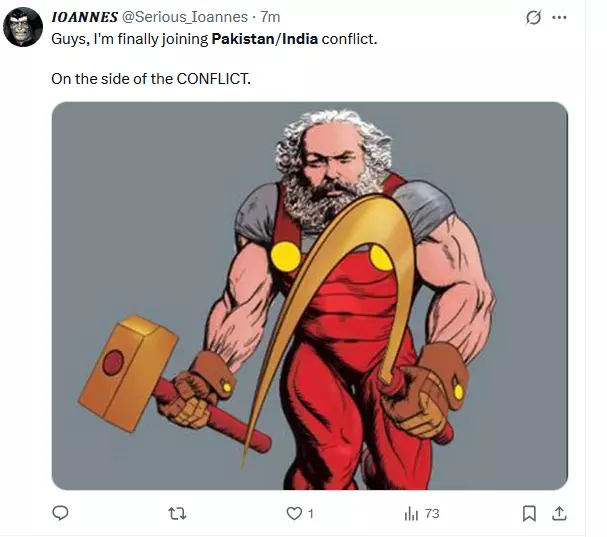Click the bold Pakistan keyword
Viewport: 607px width, 537px height.
pos(243,39)
